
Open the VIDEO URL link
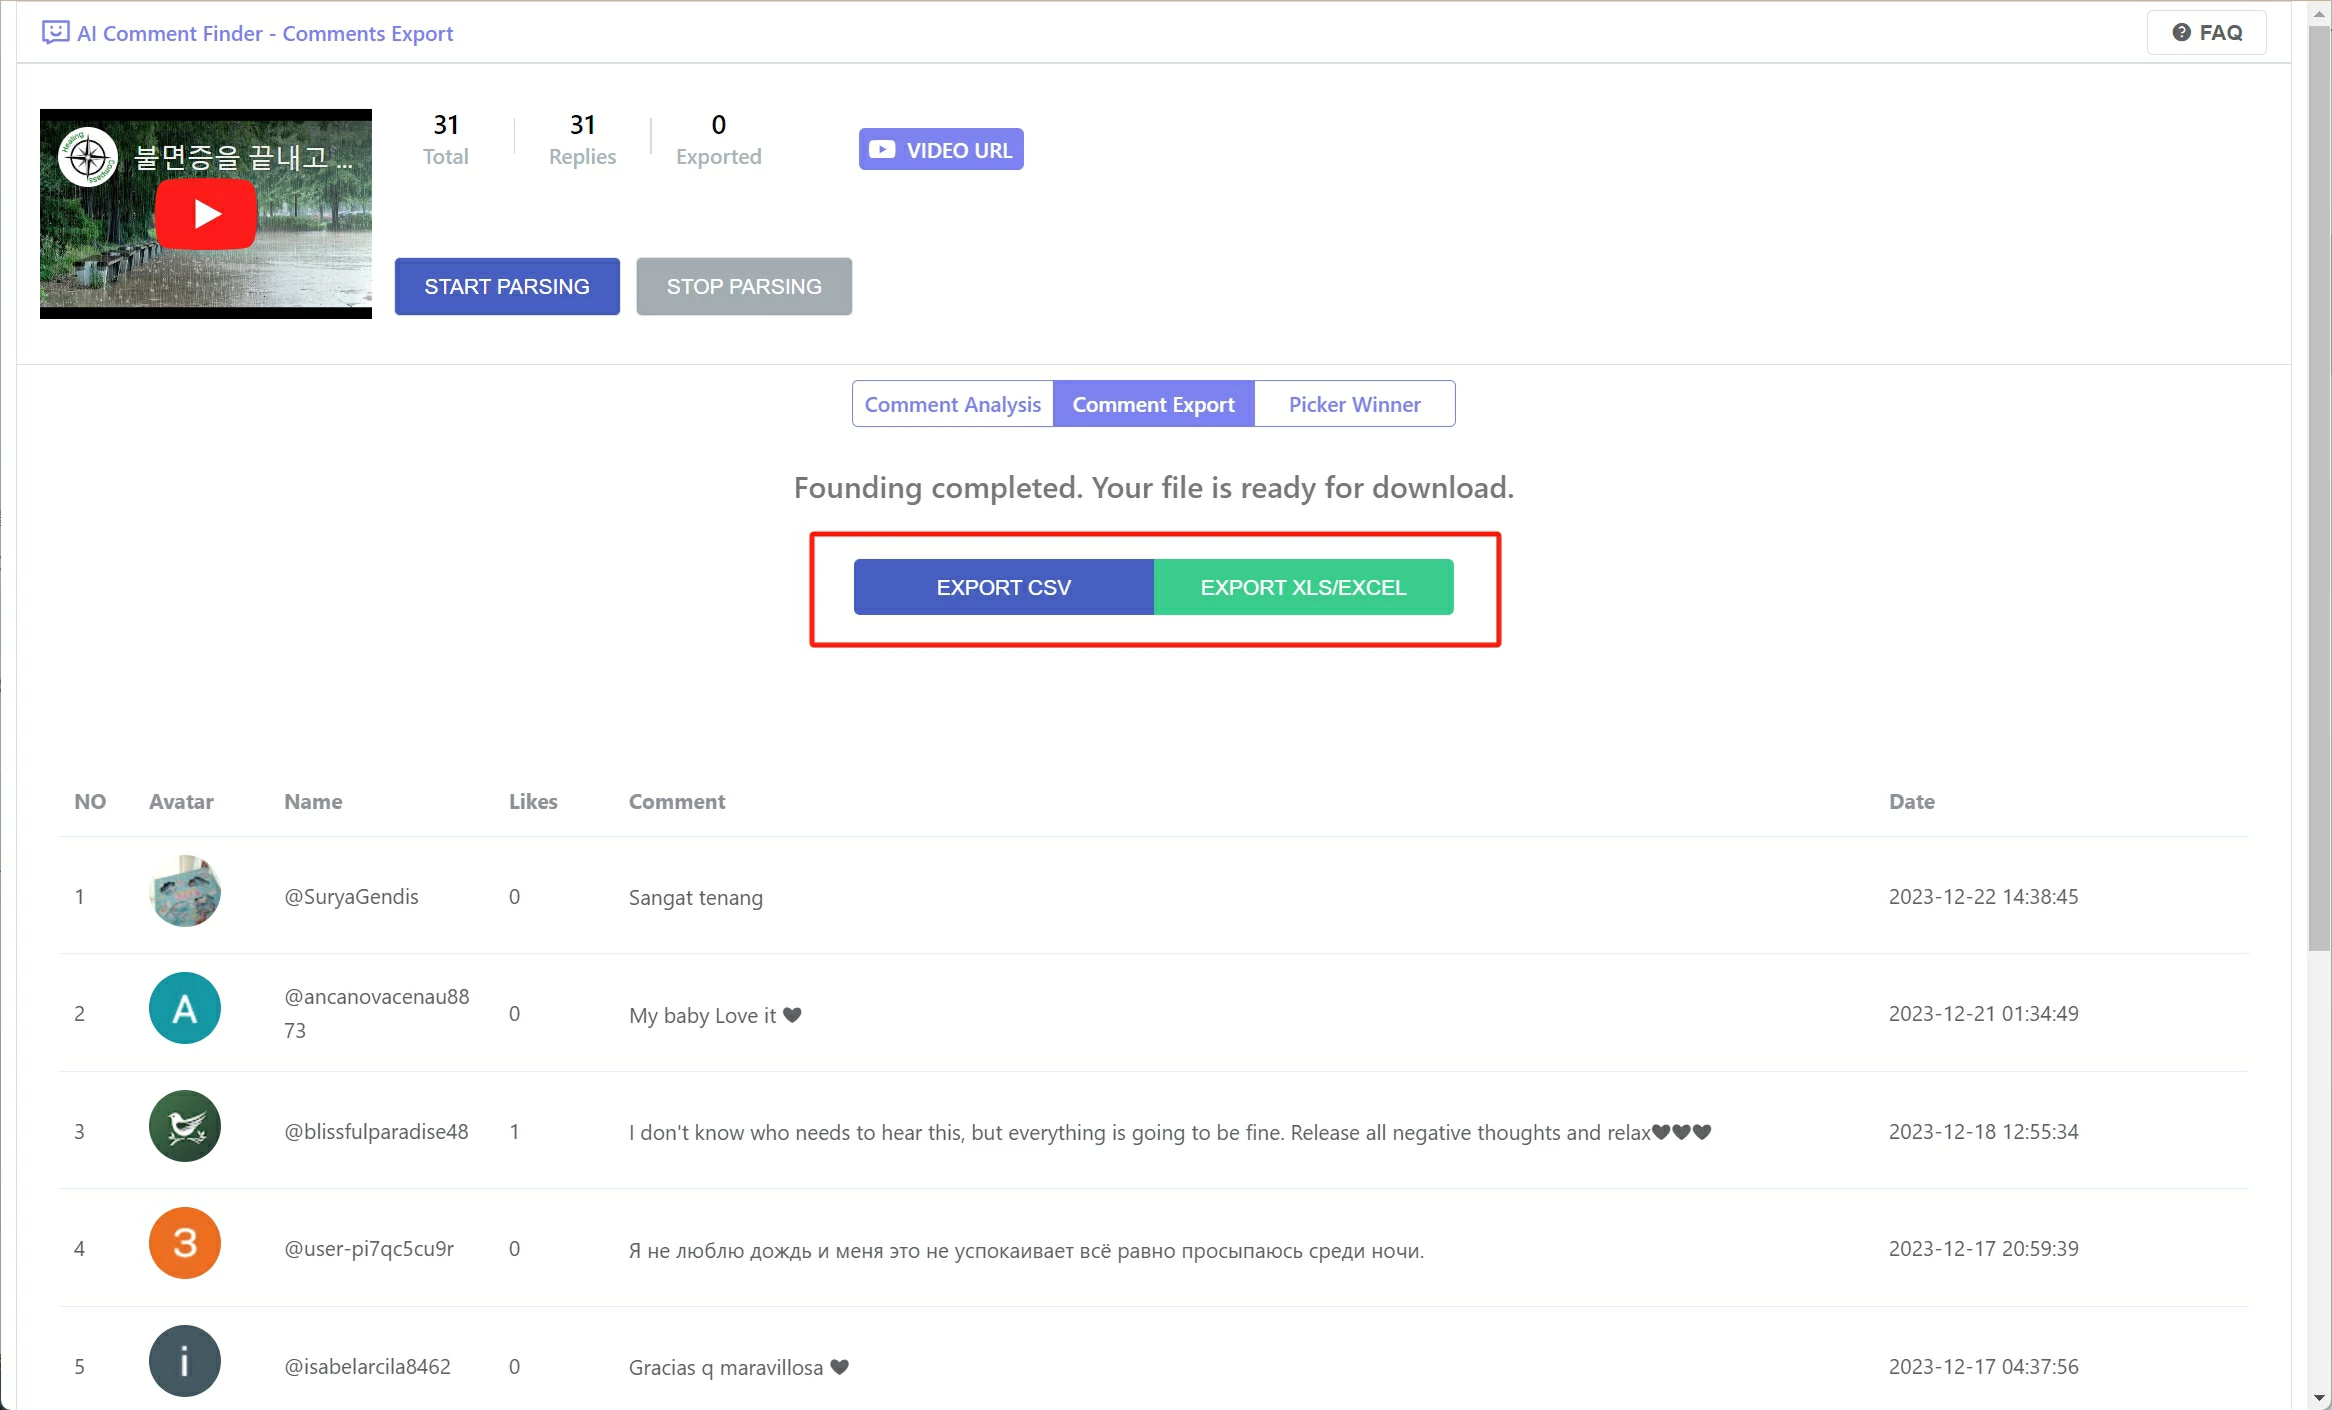(x=941, y=148)
